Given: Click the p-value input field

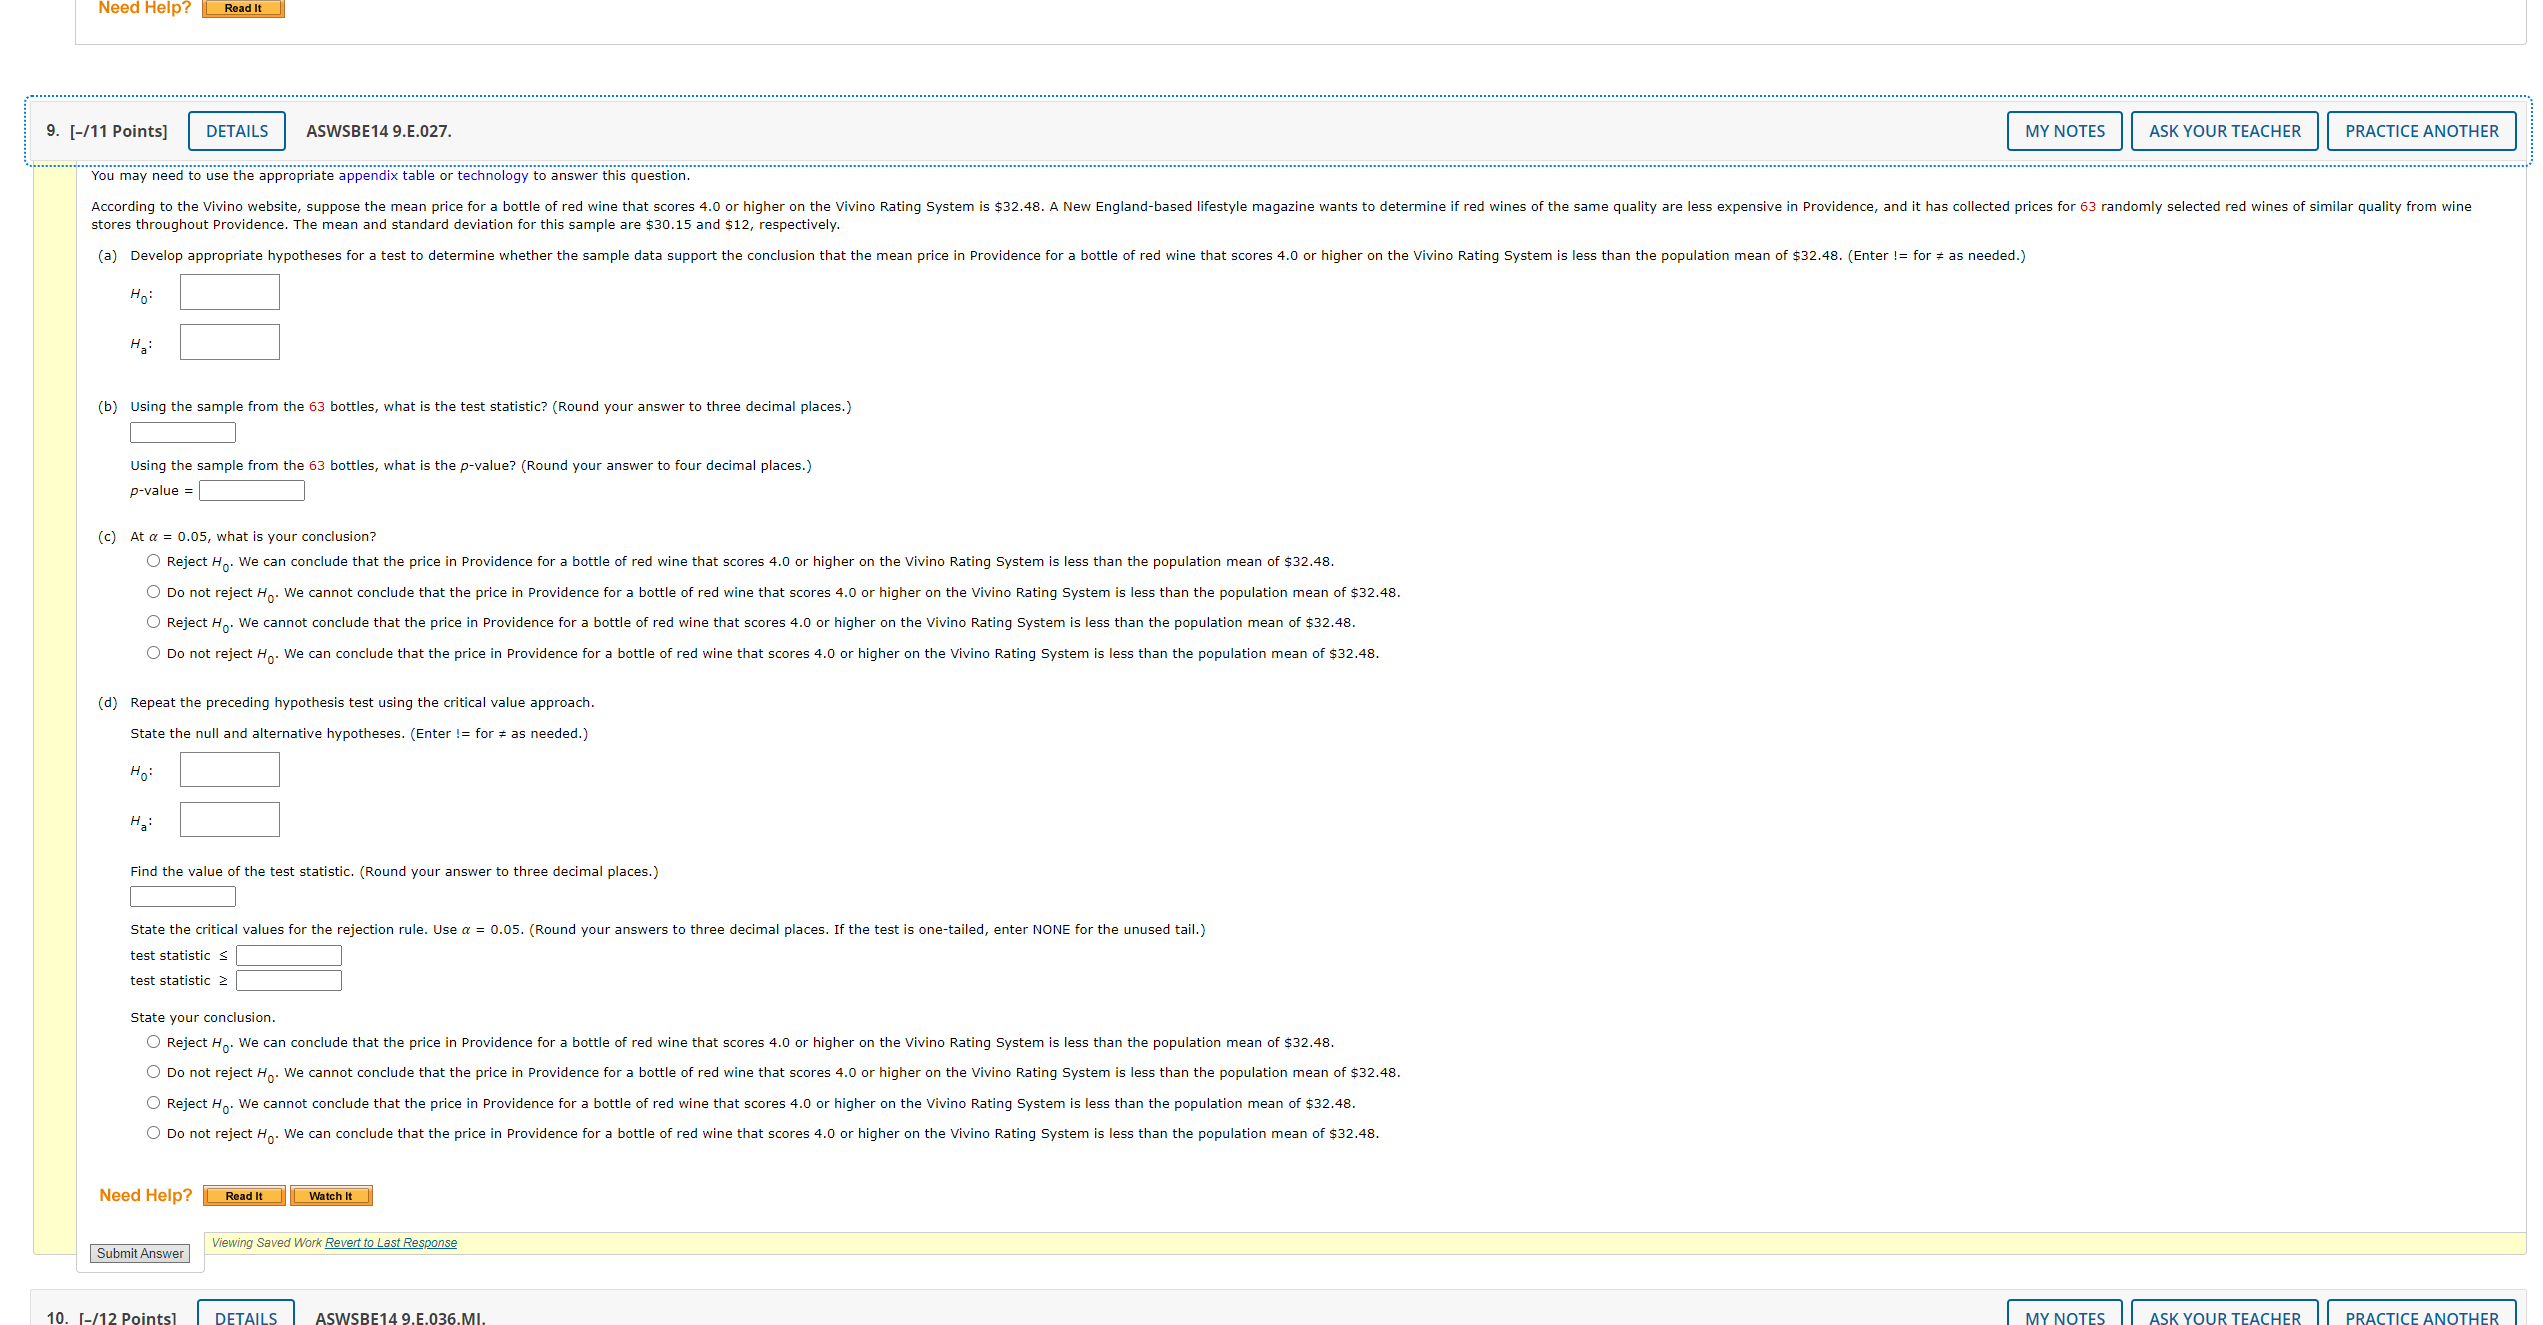Looking at the screenshot, I should [252, 490].
